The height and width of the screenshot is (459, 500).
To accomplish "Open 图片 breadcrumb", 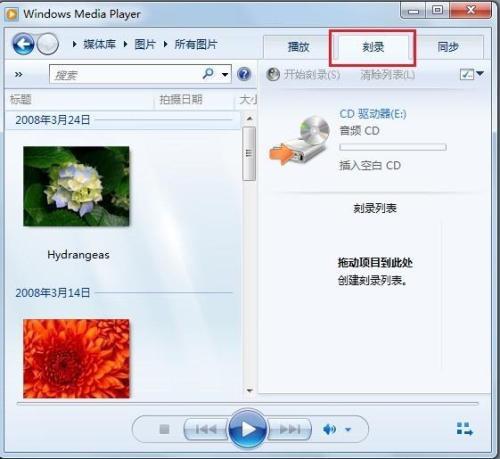I will point(145,44).
